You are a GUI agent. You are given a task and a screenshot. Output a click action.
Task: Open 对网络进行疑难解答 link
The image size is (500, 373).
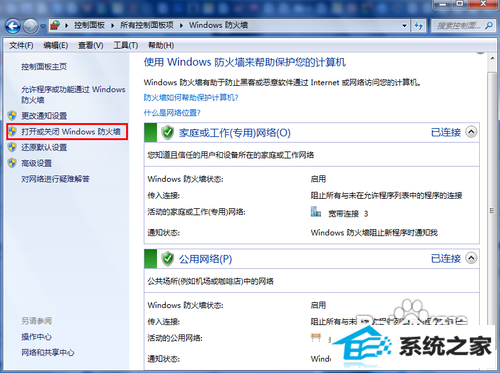click(55, 179)
